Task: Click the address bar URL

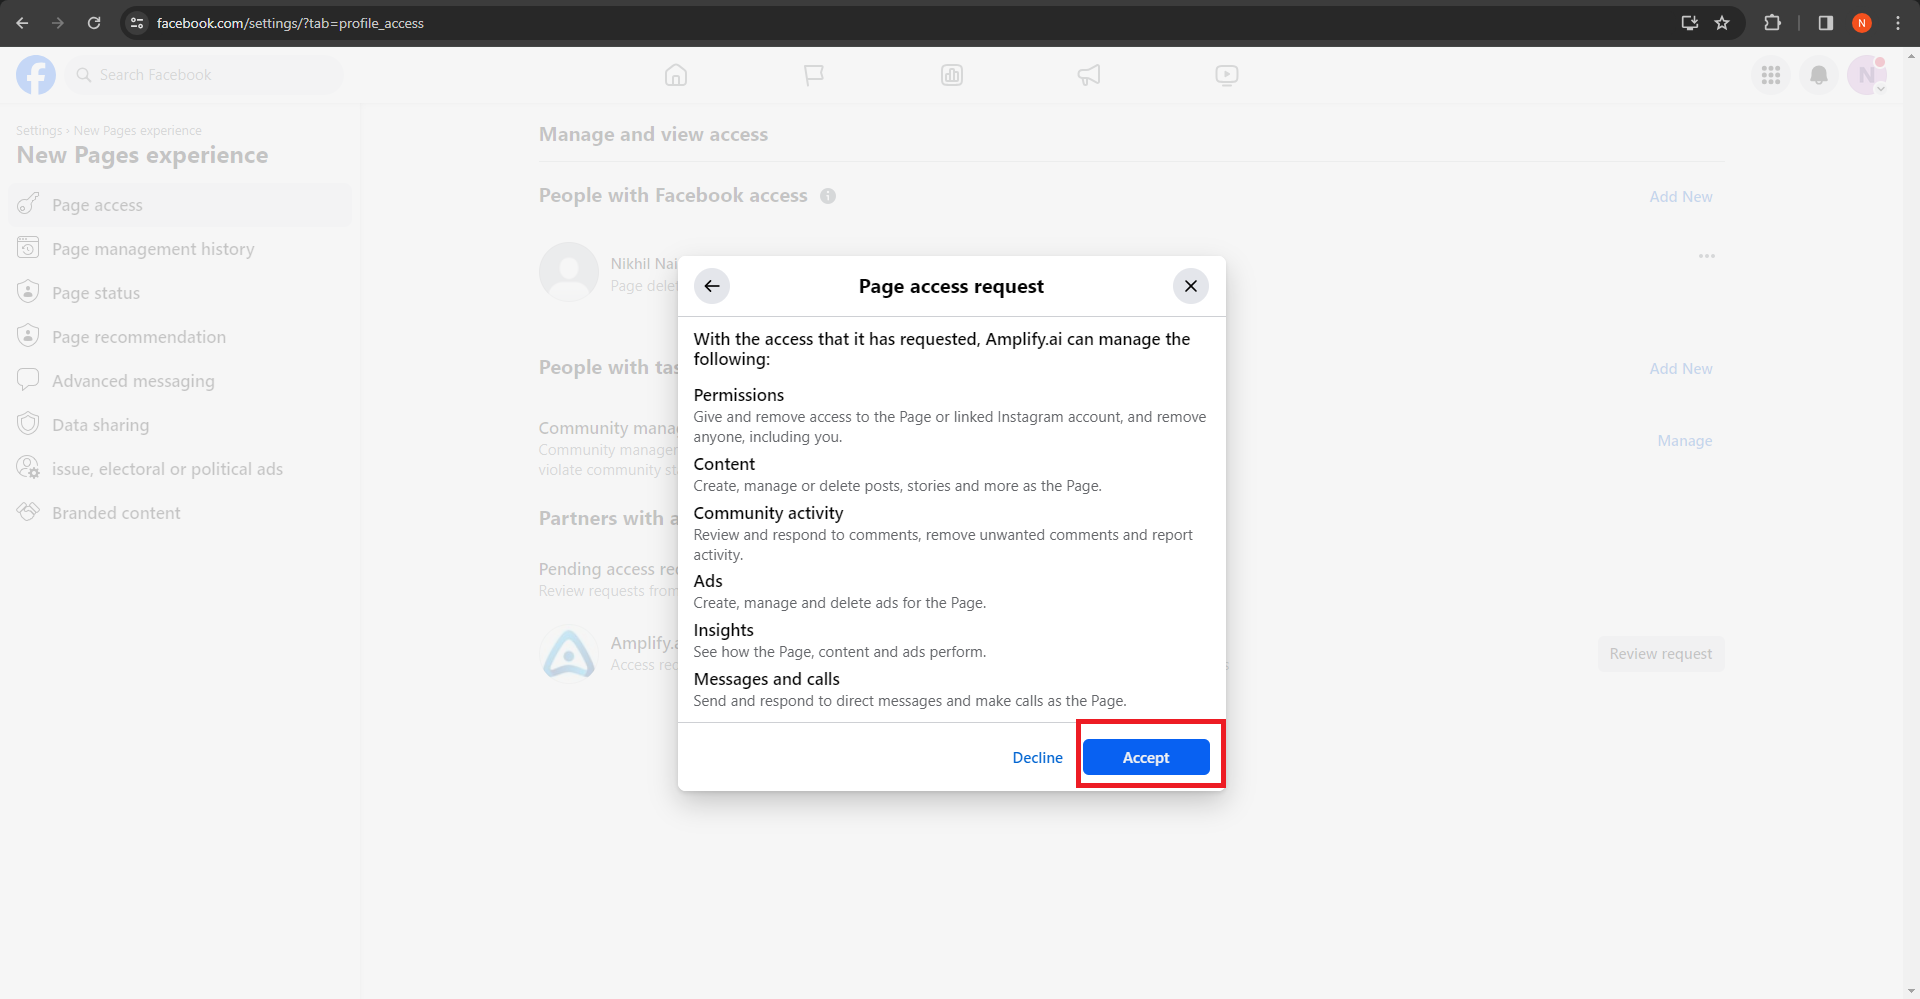Action: (290, 23)
